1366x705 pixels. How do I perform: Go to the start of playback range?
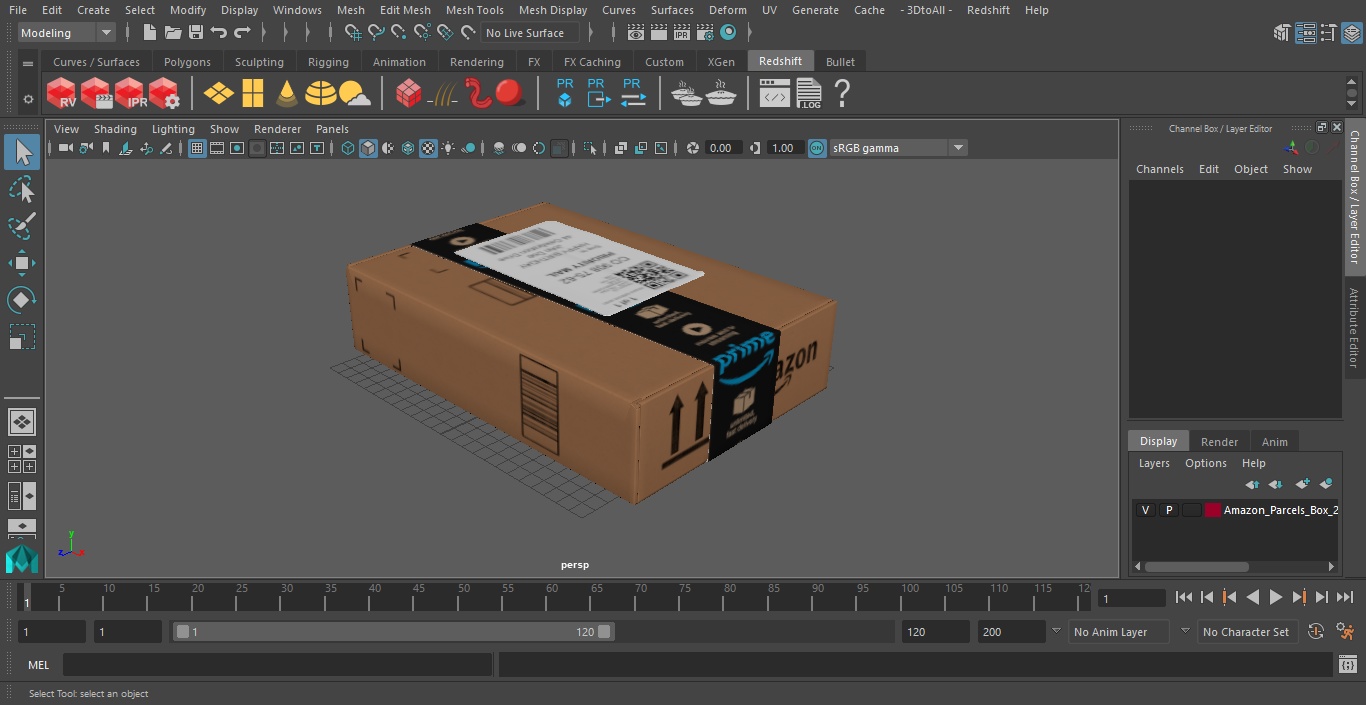[x=1184, y=597]
